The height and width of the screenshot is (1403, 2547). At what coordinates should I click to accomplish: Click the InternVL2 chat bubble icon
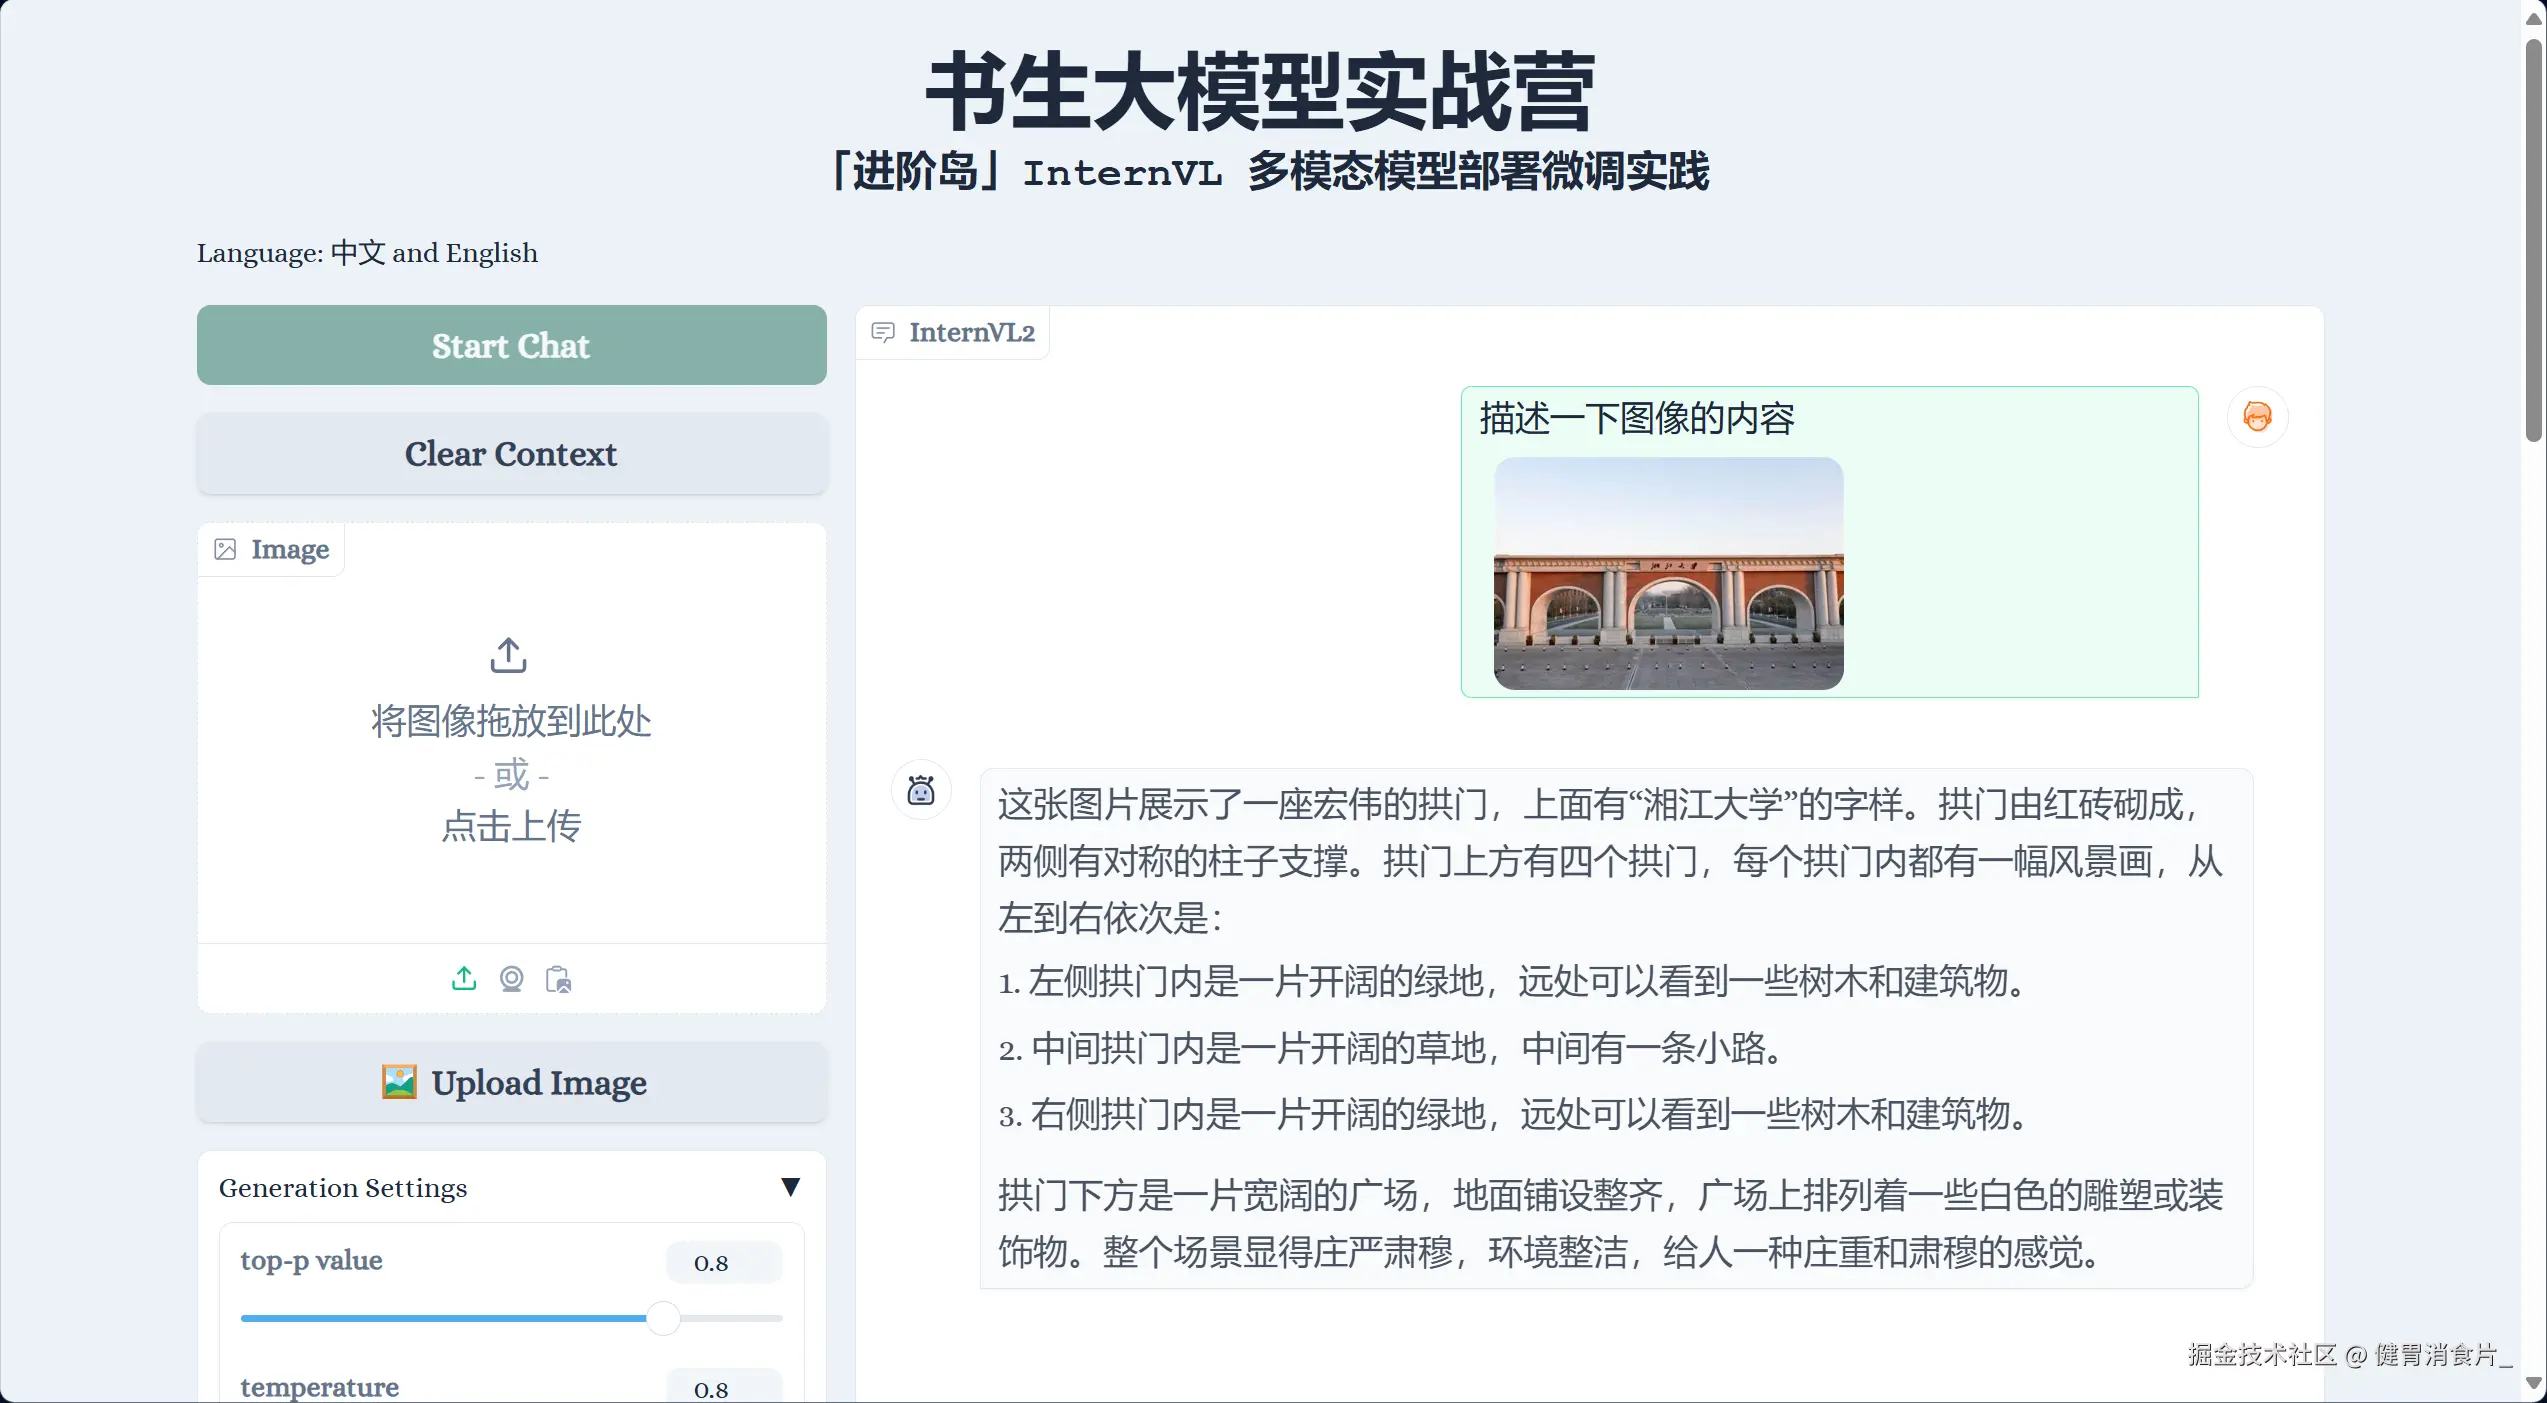(883, 332)
